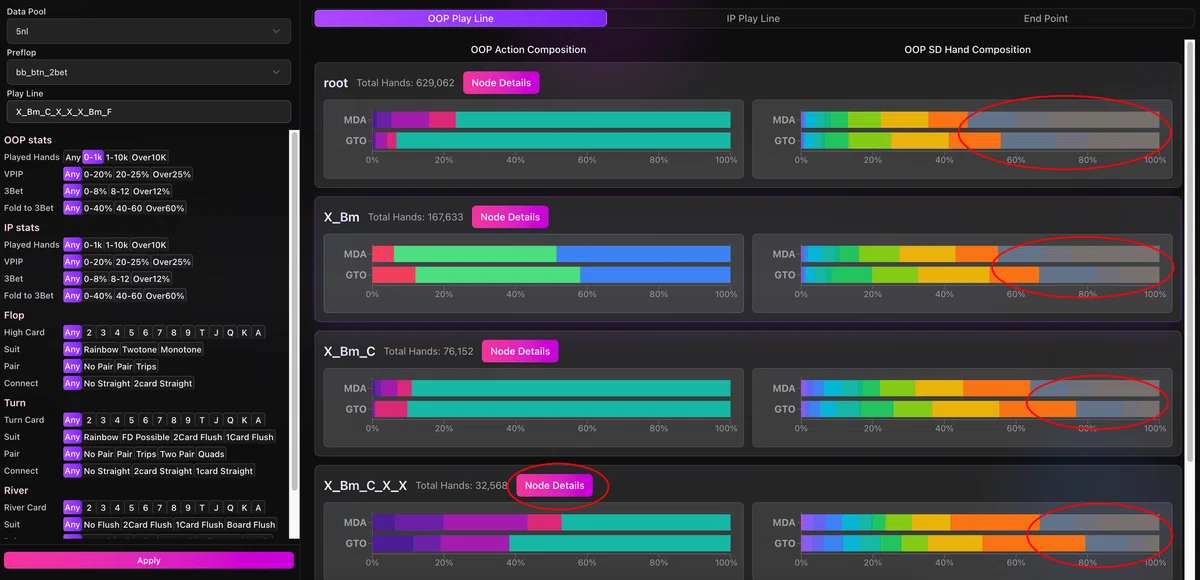The height and width of the screenshot is (580, 1200).
Task: Click green segment of X_Bm MDA action bar
Action: click(475, 254)
